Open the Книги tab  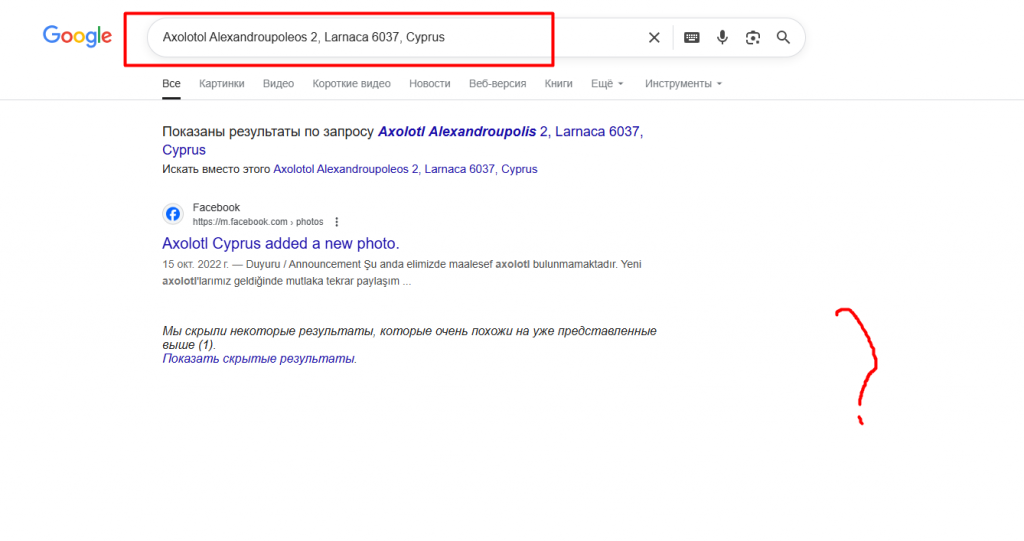click(x=558, y=84)
